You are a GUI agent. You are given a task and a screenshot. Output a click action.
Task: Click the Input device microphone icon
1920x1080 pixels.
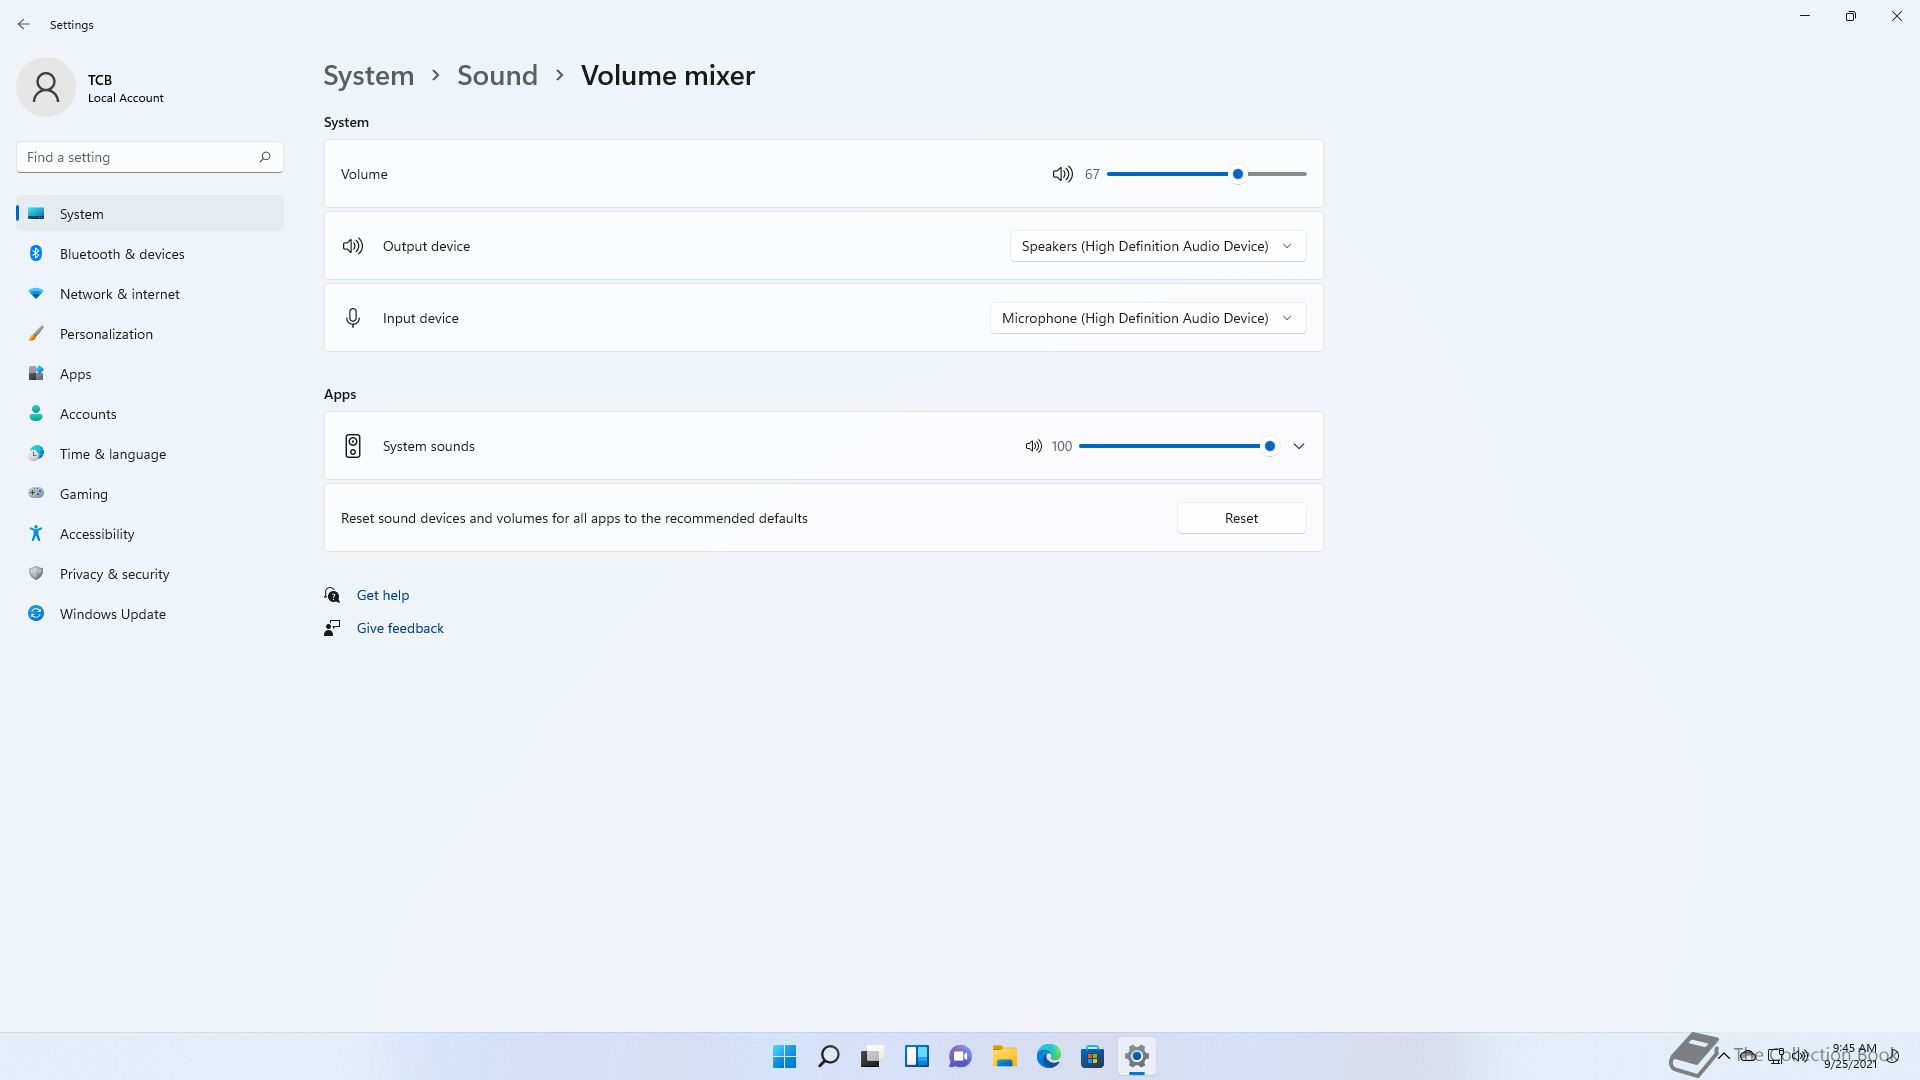(x=353, y=318)
